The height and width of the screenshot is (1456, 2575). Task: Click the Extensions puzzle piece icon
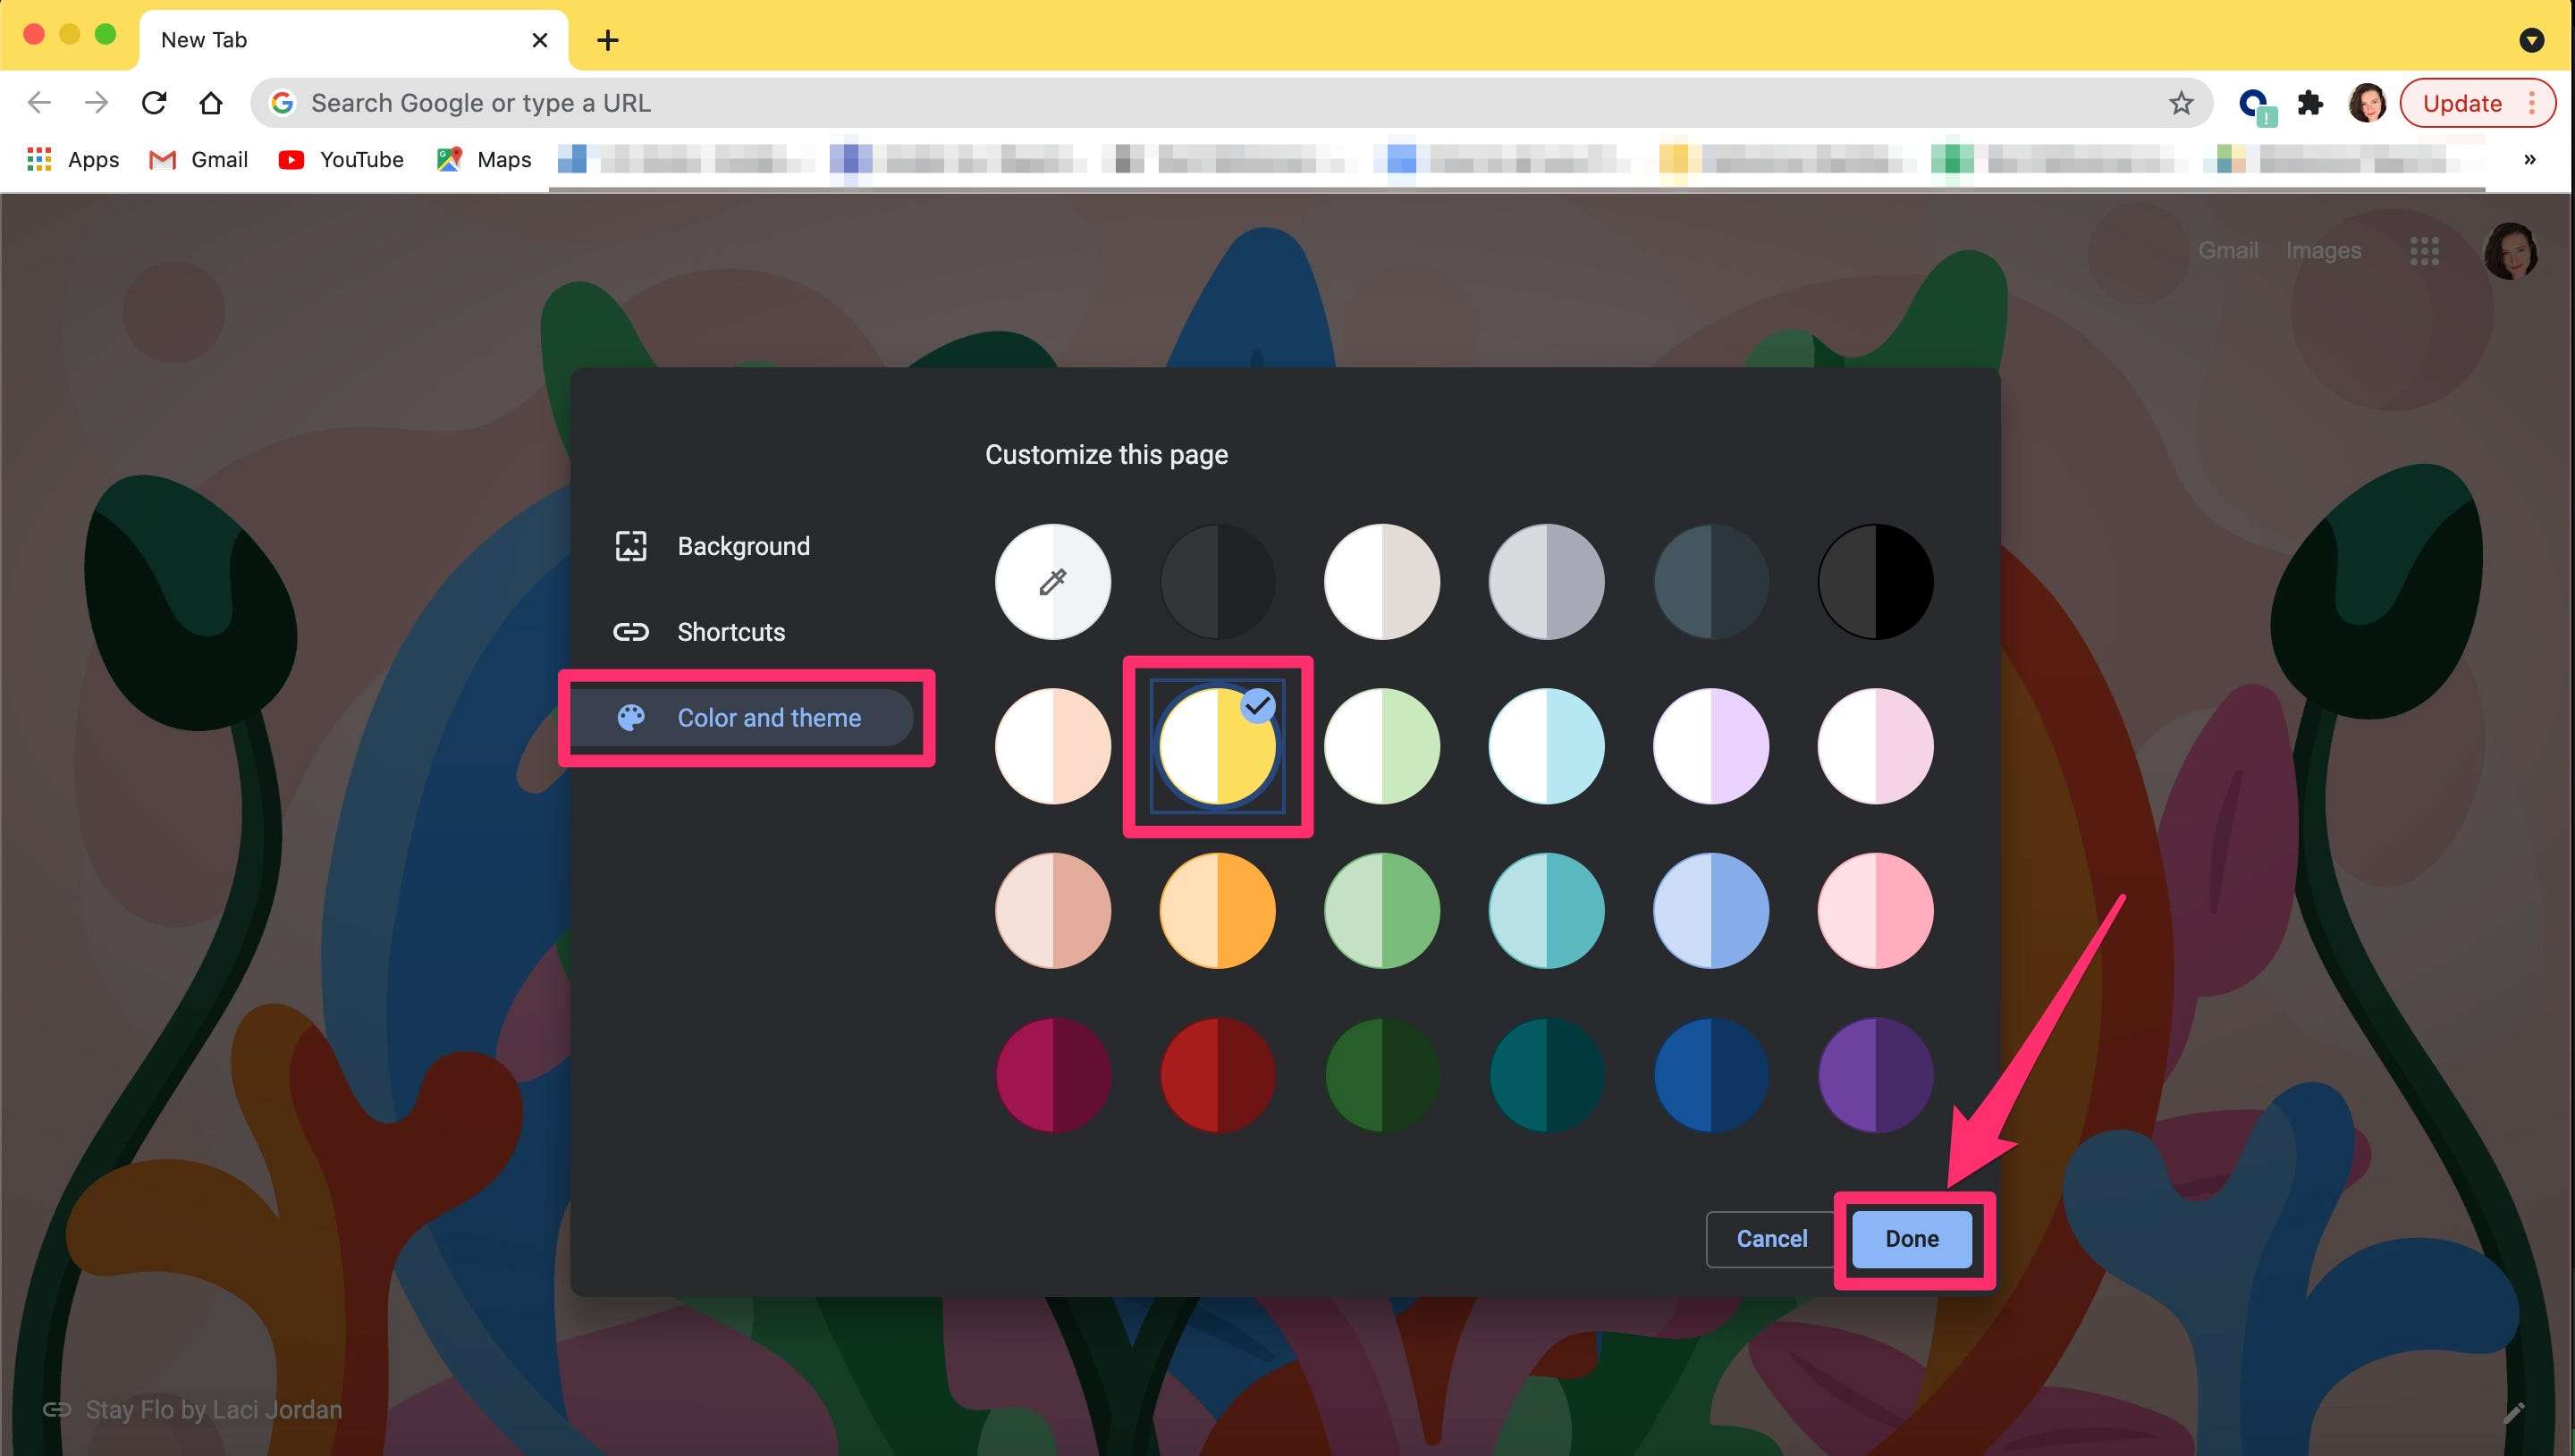[x=2311, y=103]
